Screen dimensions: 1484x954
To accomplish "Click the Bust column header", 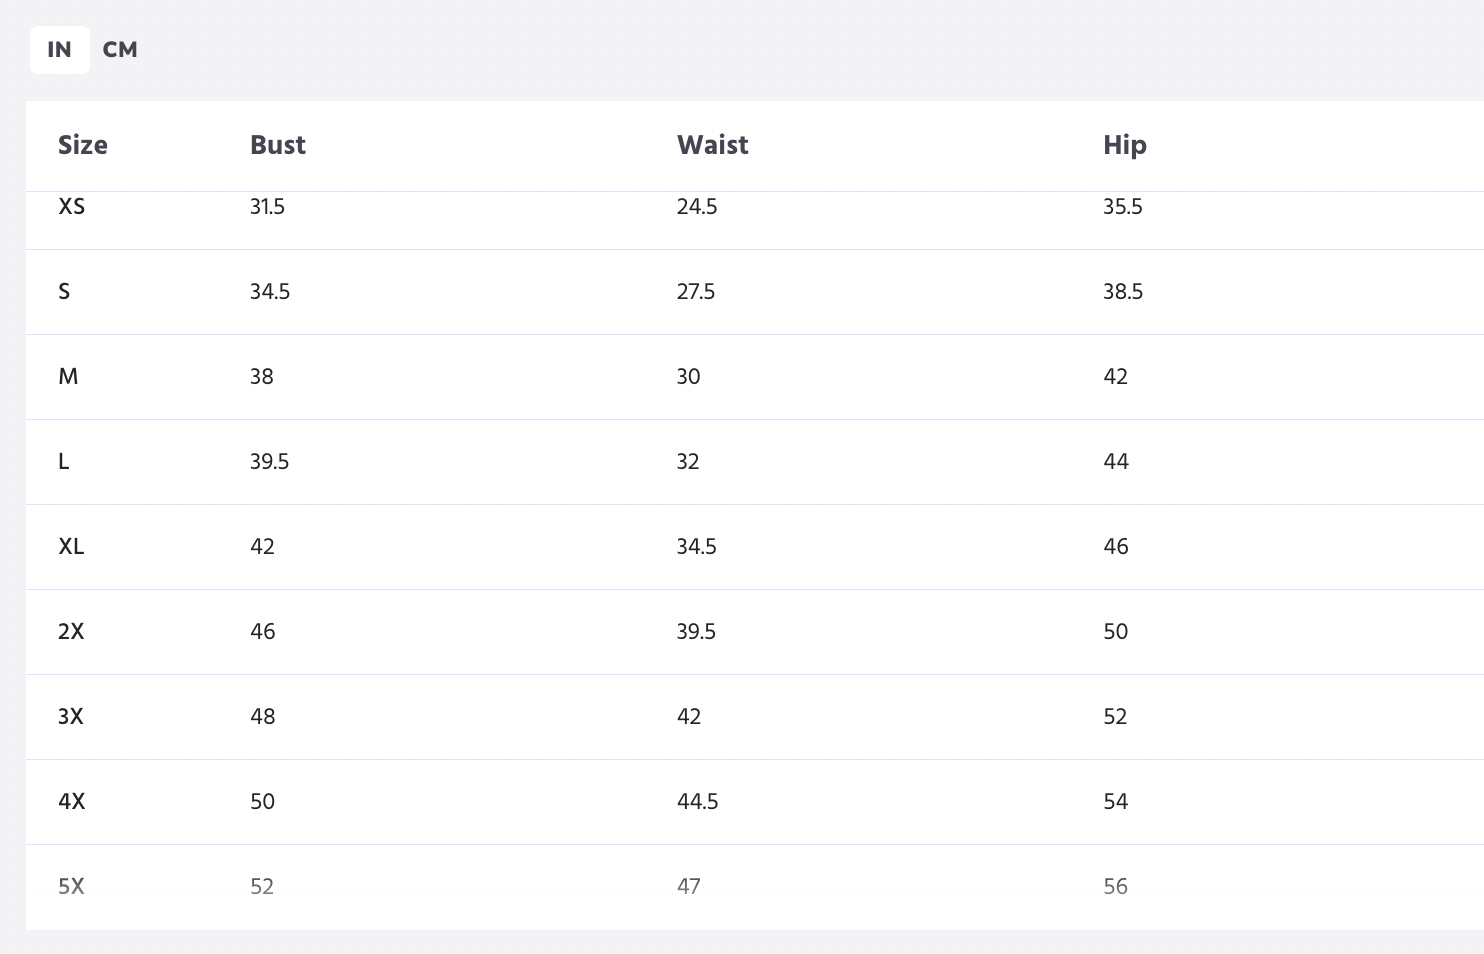I will pyautogui.click(x=278, y=145).
